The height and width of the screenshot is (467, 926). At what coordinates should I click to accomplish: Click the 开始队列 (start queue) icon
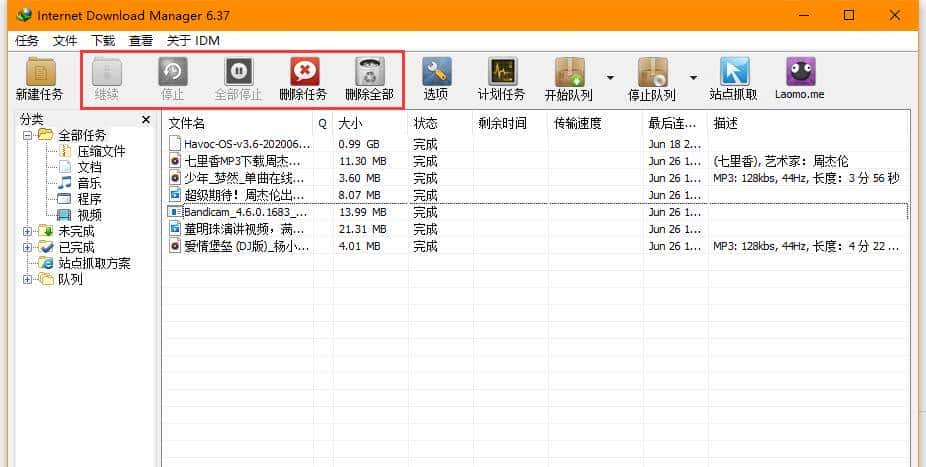pos(570,72)
